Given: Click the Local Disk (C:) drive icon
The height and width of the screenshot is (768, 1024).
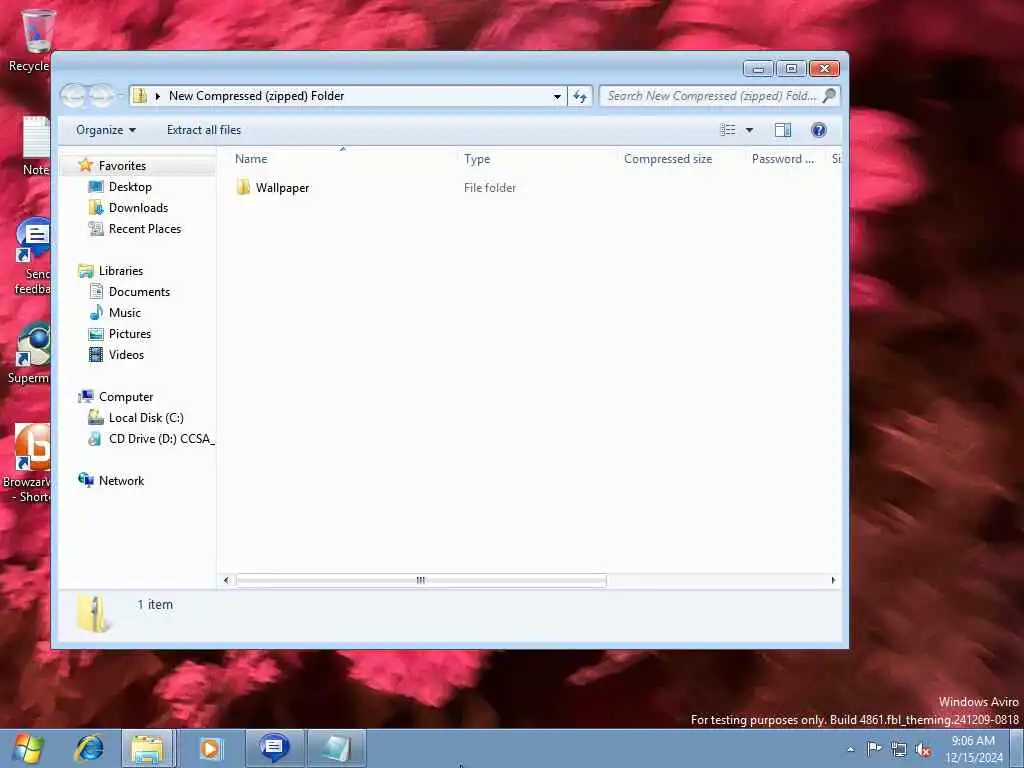Looking at the screenshot, I should [96, 417].
